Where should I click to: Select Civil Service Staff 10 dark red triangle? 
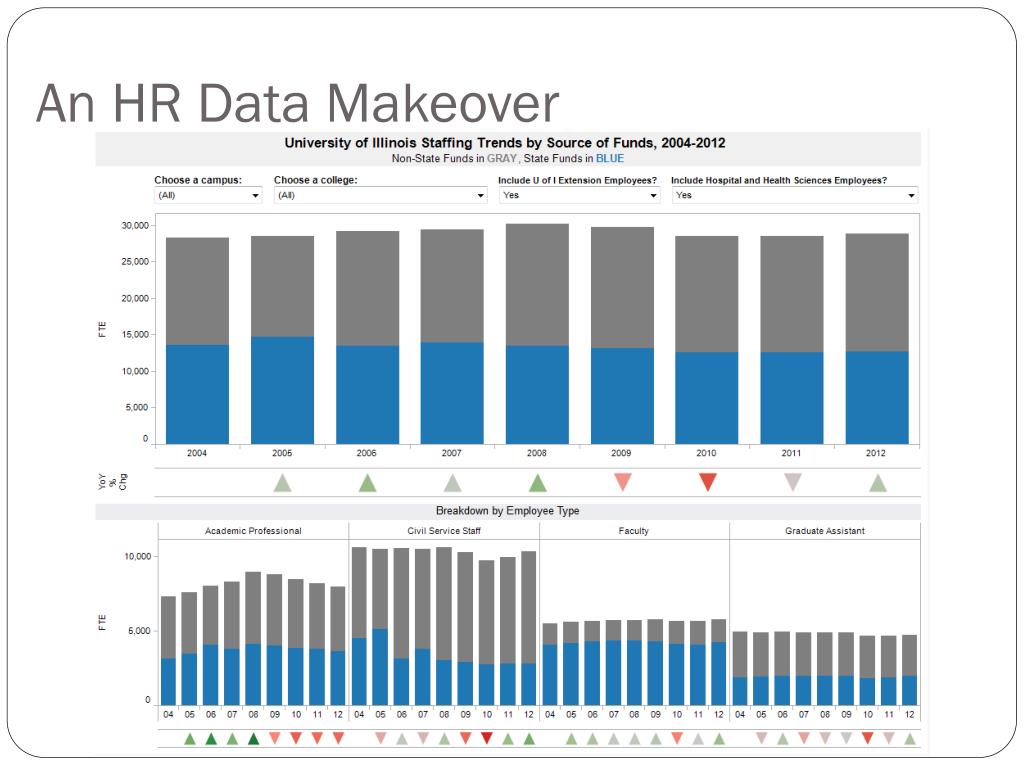487,738
